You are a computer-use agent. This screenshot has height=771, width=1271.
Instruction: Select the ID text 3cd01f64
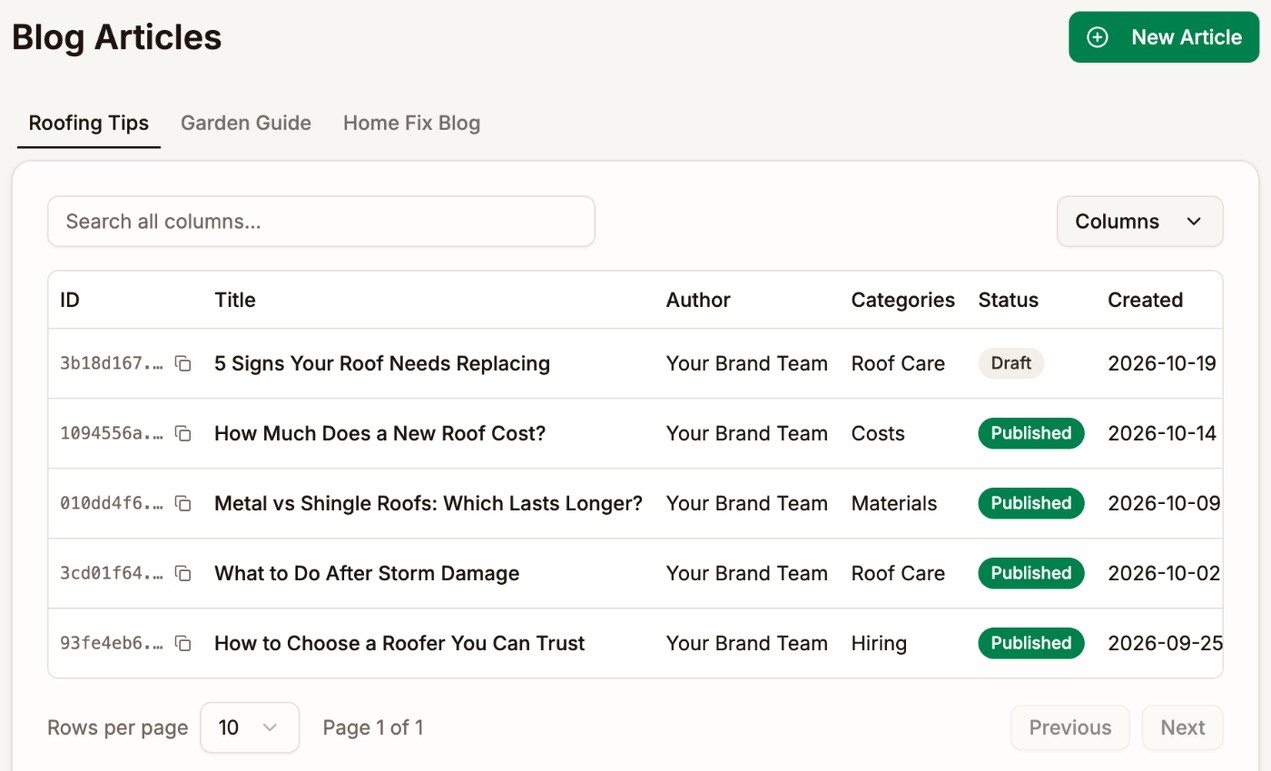[x=111, y=573]
